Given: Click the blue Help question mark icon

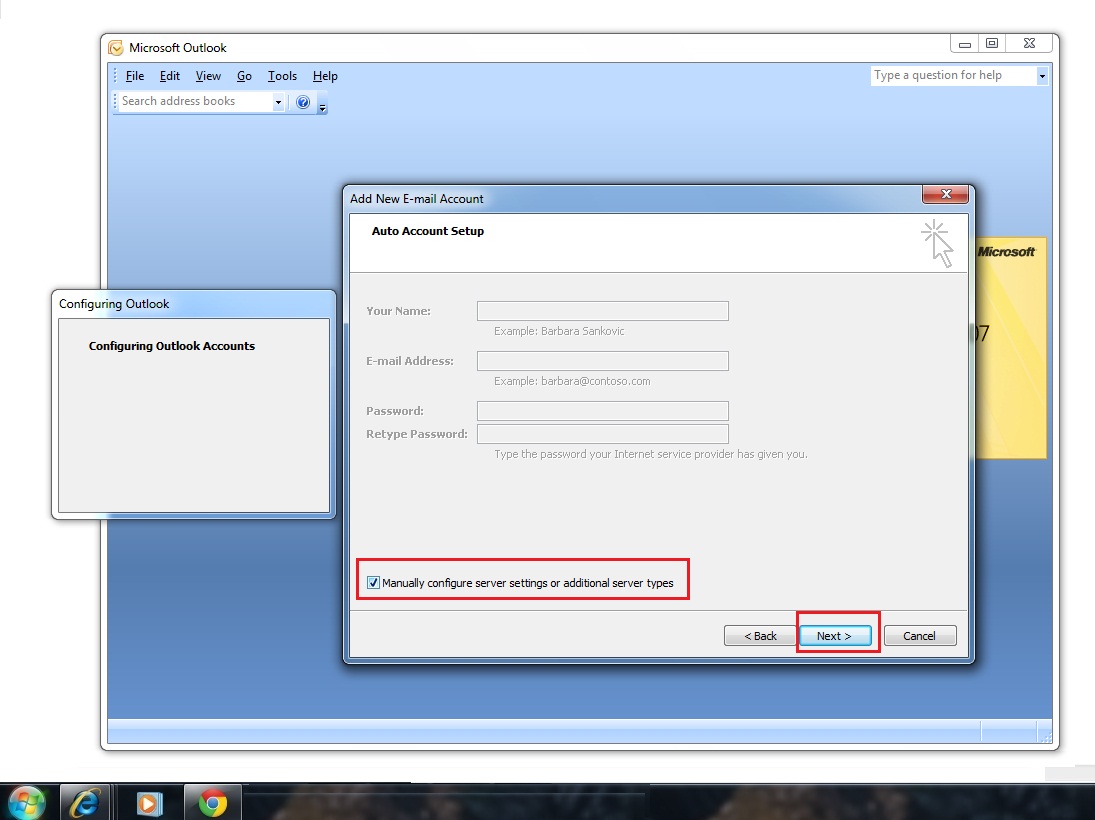Looking at the screenshot, I should (303, 102).
